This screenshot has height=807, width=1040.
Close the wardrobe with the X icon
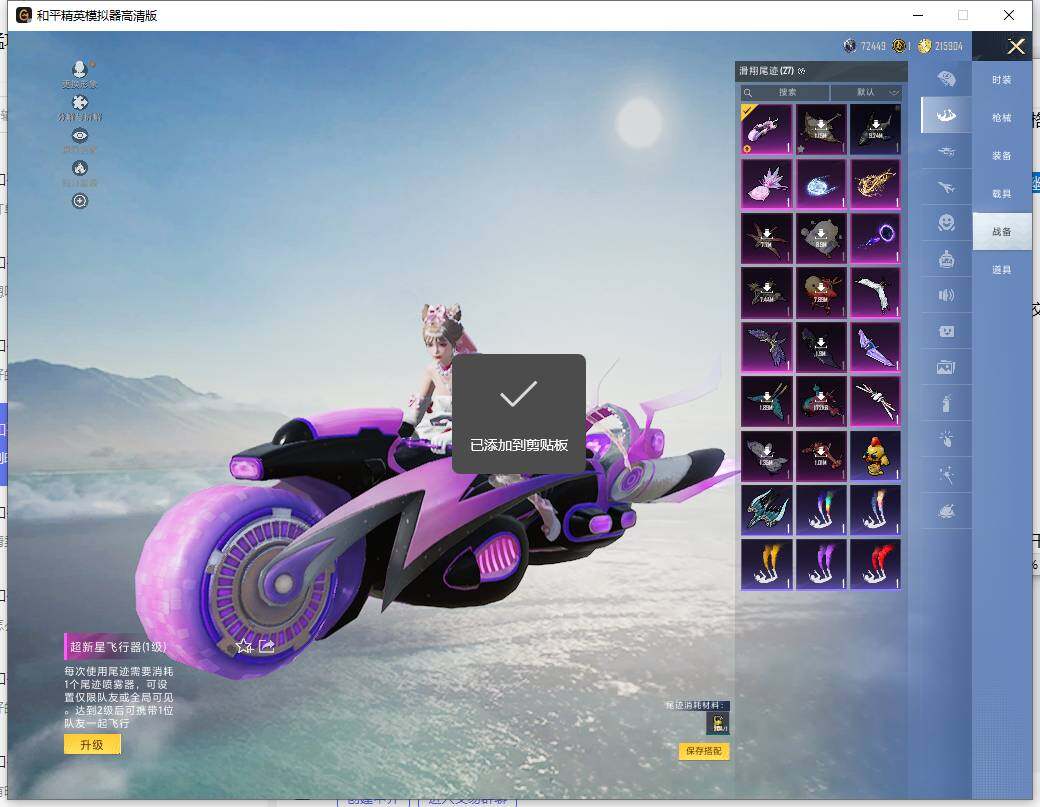click(1015, 46)
